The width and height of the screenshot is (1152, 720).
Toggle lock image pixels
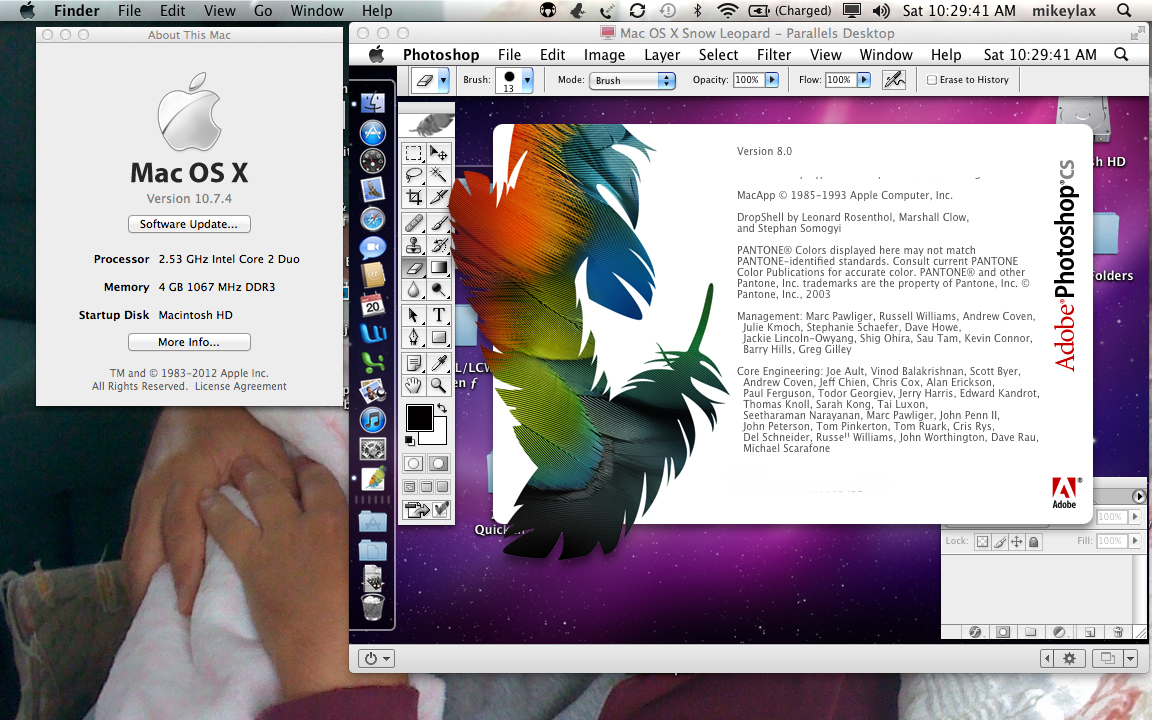(1000, 541)
